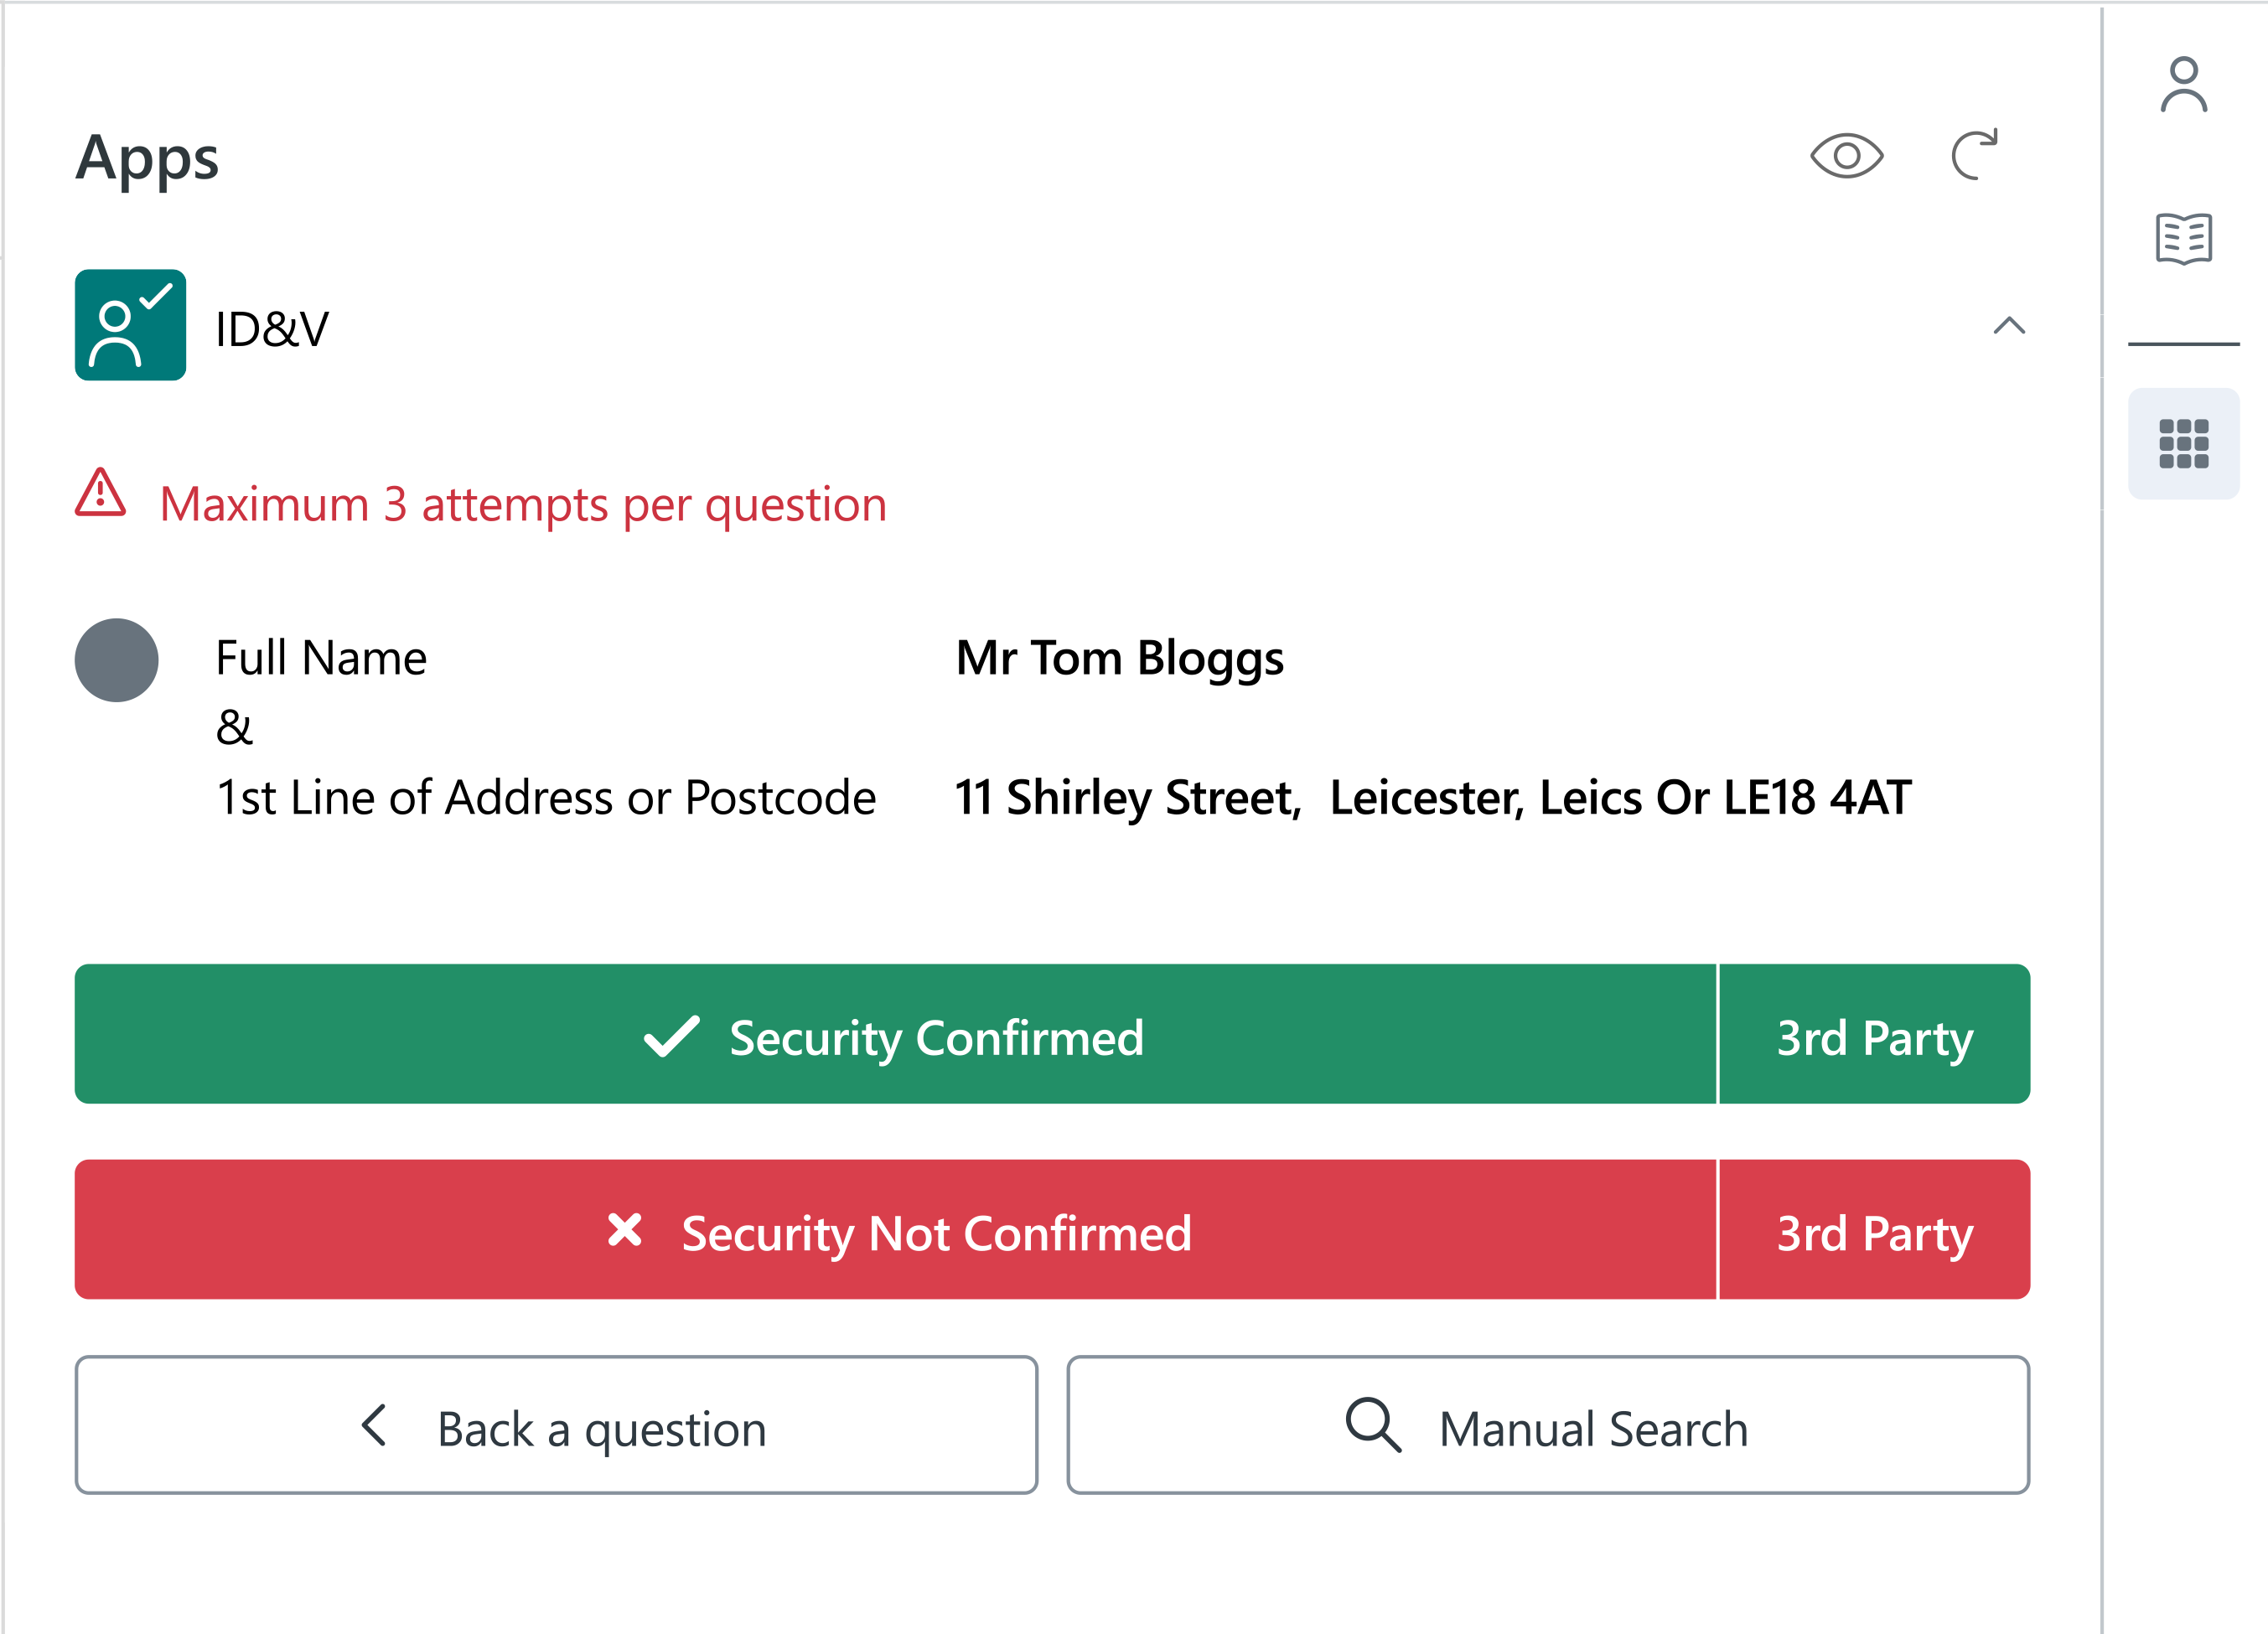The image size is (2268, 1634).
Task: Click the eye visibility icon
Action: click(x=1846, y=156)
